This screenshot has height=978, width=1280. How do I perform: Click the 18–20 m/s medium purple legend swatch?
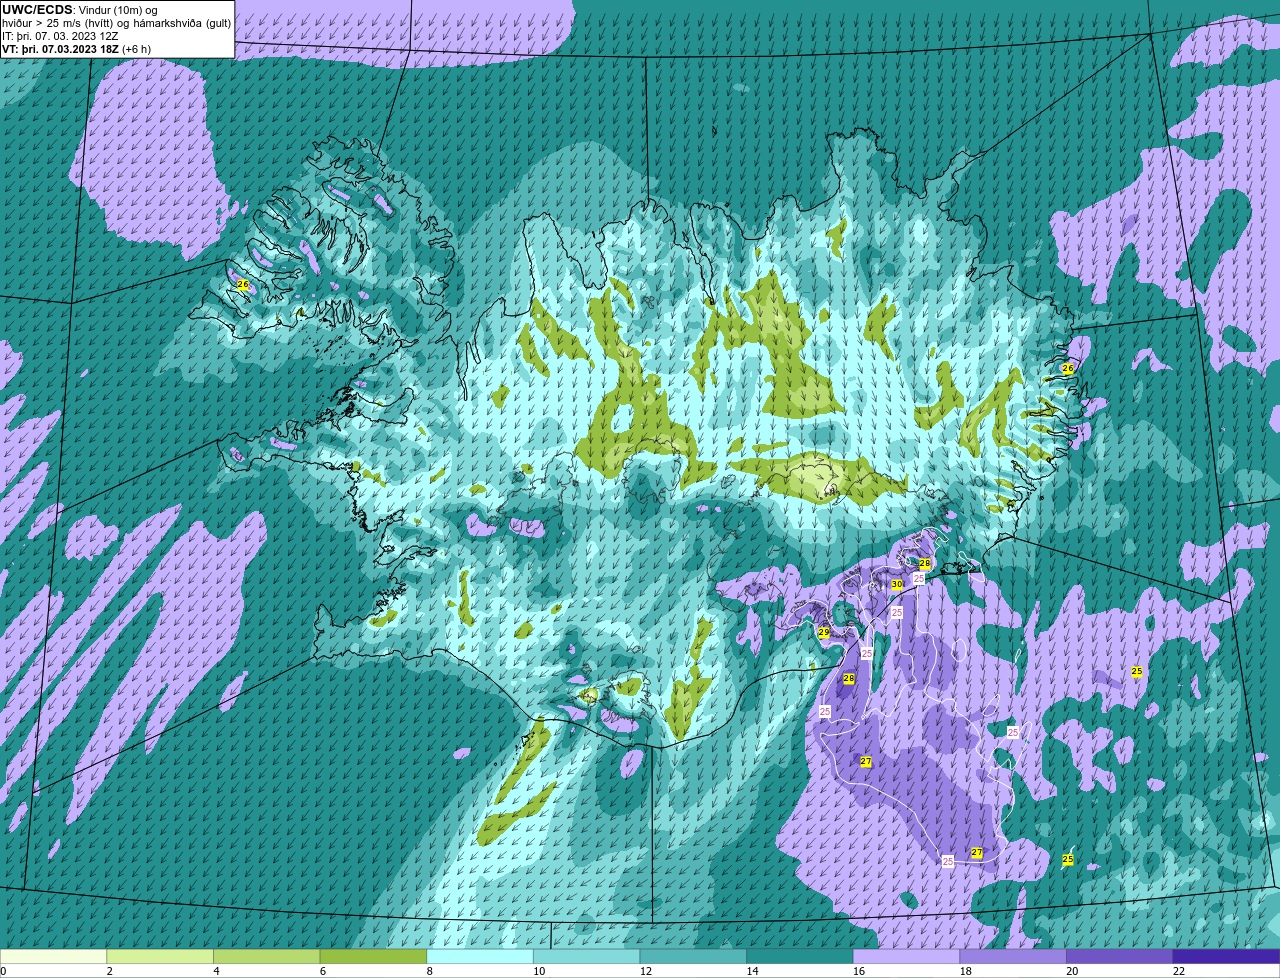[x=1013, y=956]
